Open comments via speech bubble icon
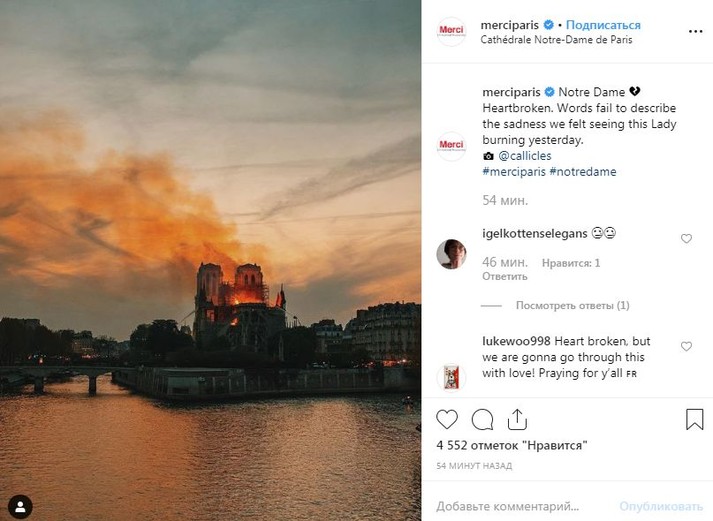The image size is (713, 521). pyautogui.click(x=482, y=419)
